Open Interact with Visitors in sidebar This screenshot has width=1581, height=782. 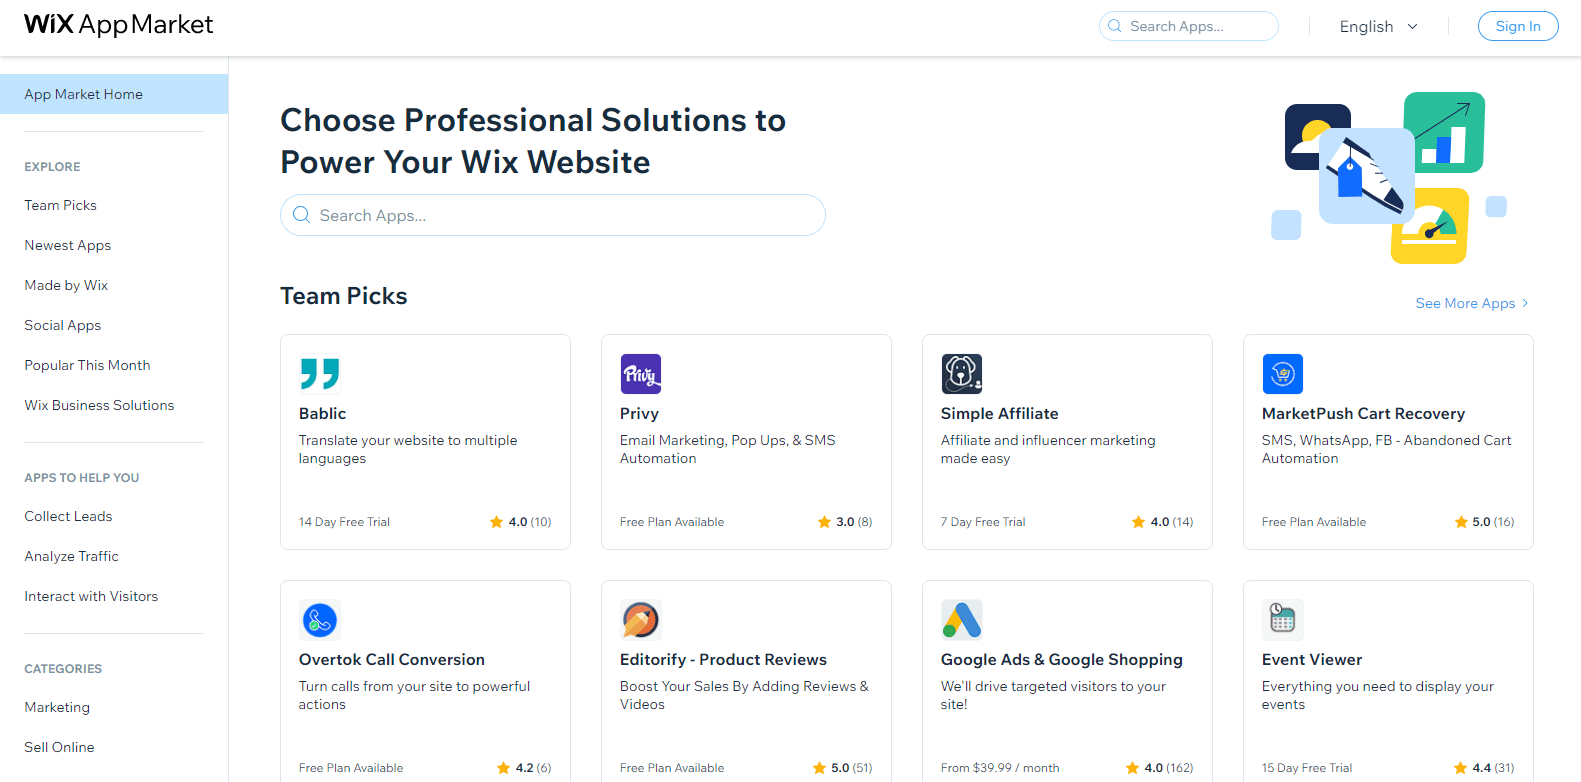[x=92, y=596]
